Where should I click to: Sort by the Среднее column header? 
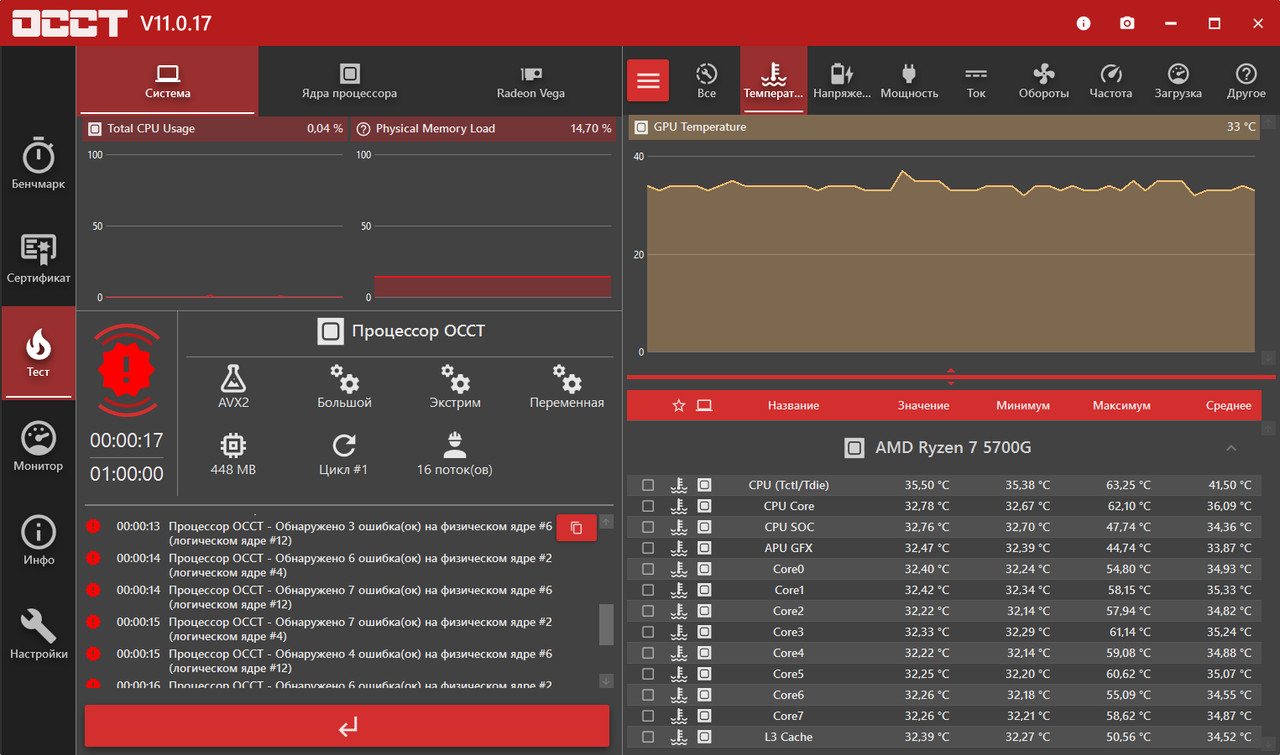click(1228, 405)
